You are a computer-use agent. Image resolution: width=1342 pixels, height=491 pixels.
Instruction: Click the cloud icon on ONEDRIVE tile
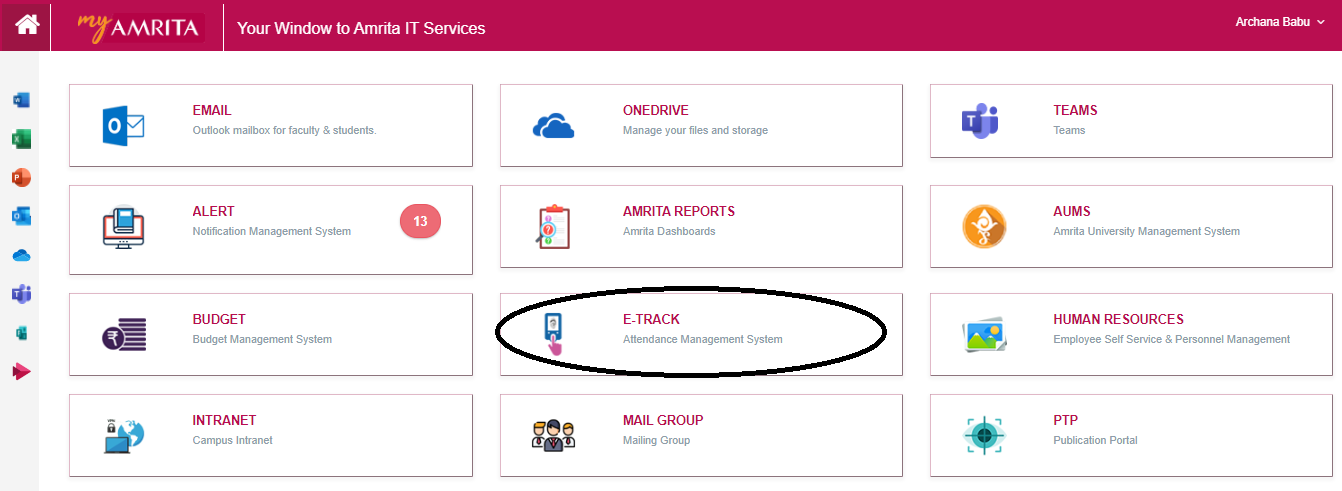pos(555,125)
